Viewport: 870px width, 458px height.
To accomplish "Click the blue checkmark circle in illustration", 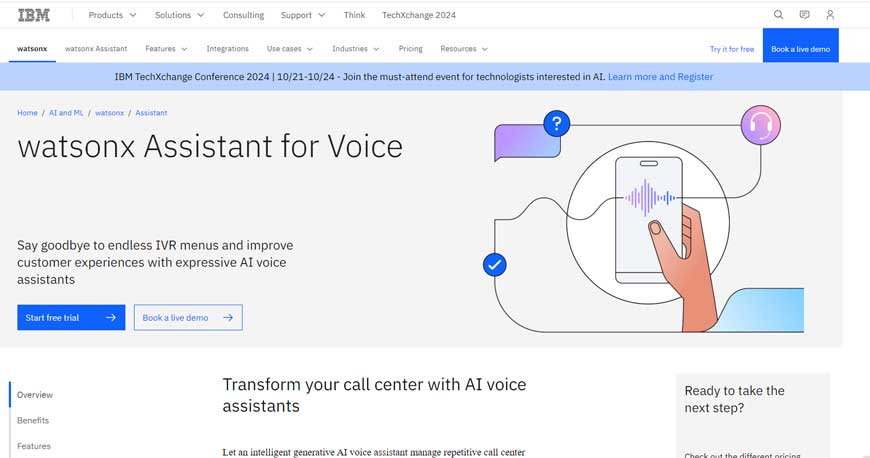I will click(494, 265).
